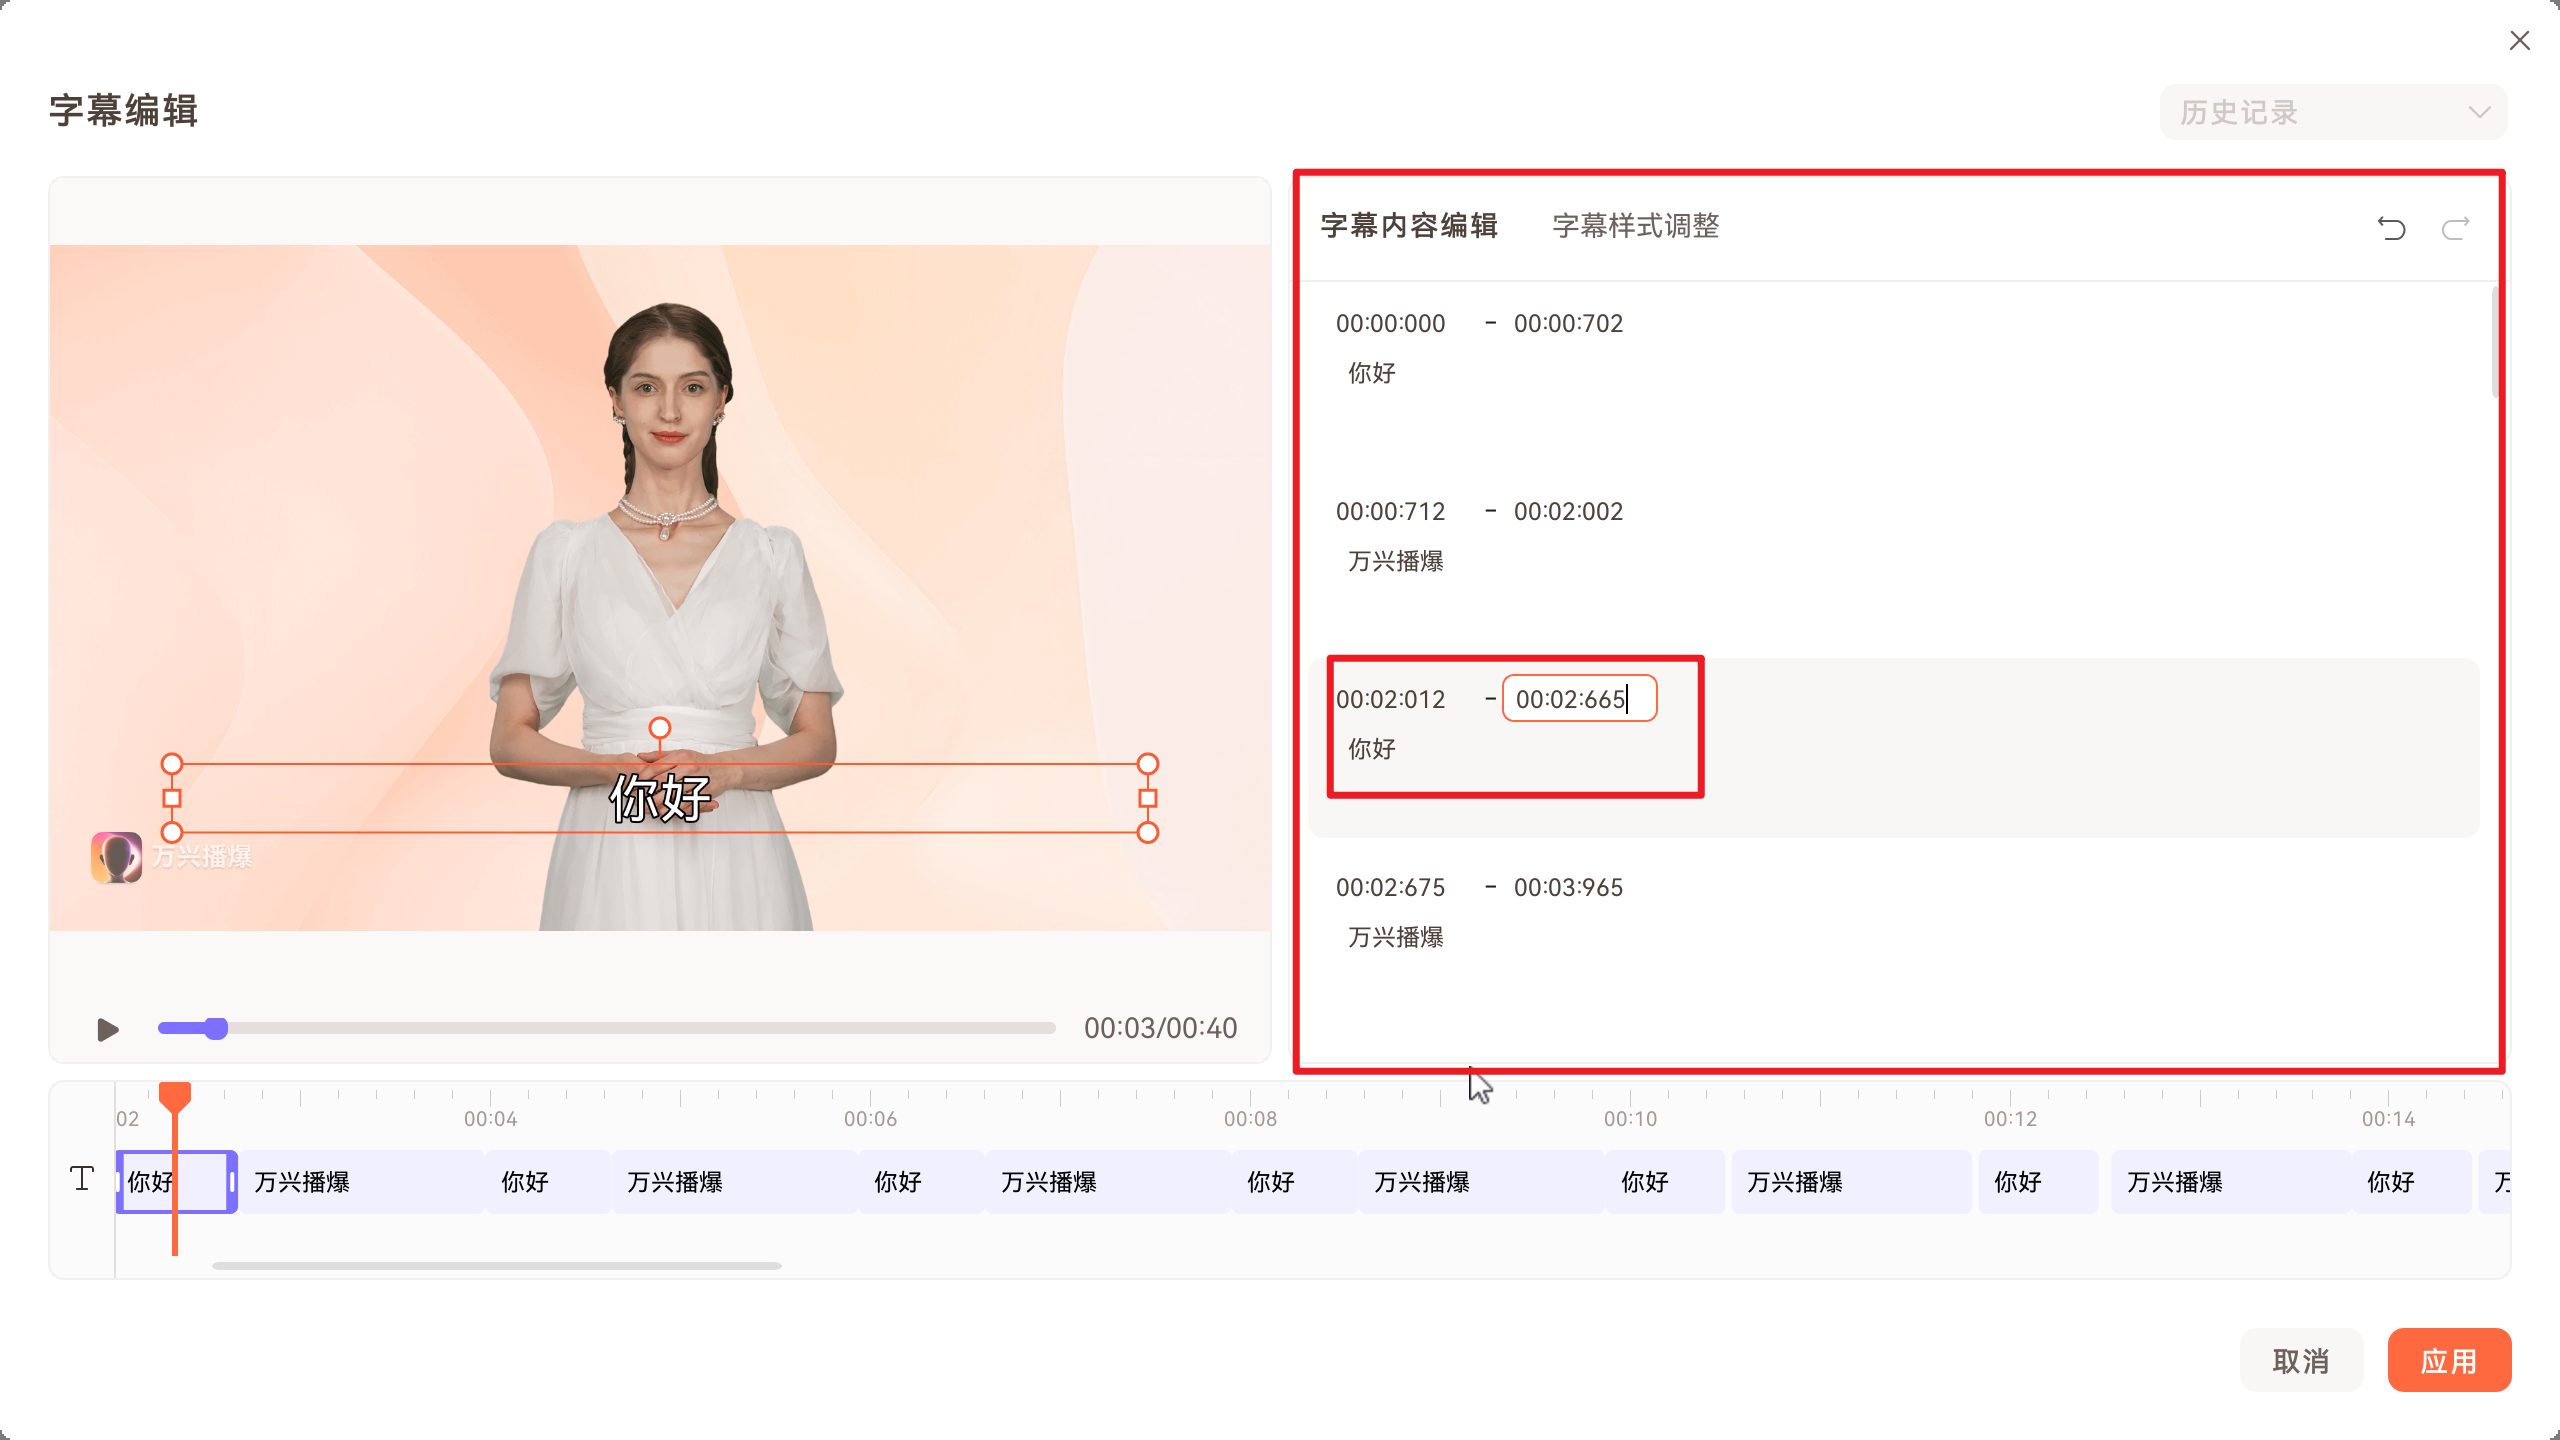
Task: Click the T text track icon on timeline
Action: click(x=82, y=1180)
